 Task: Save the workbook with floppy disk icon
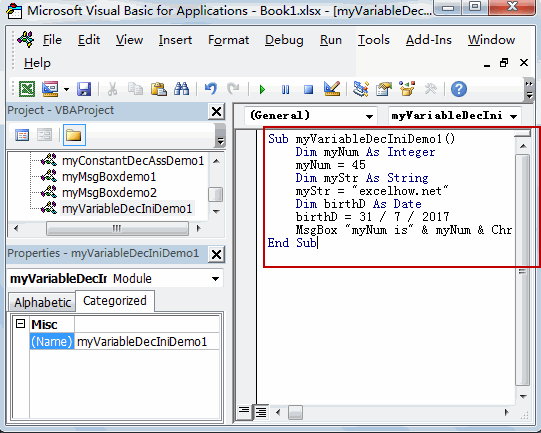coord(84,89)
